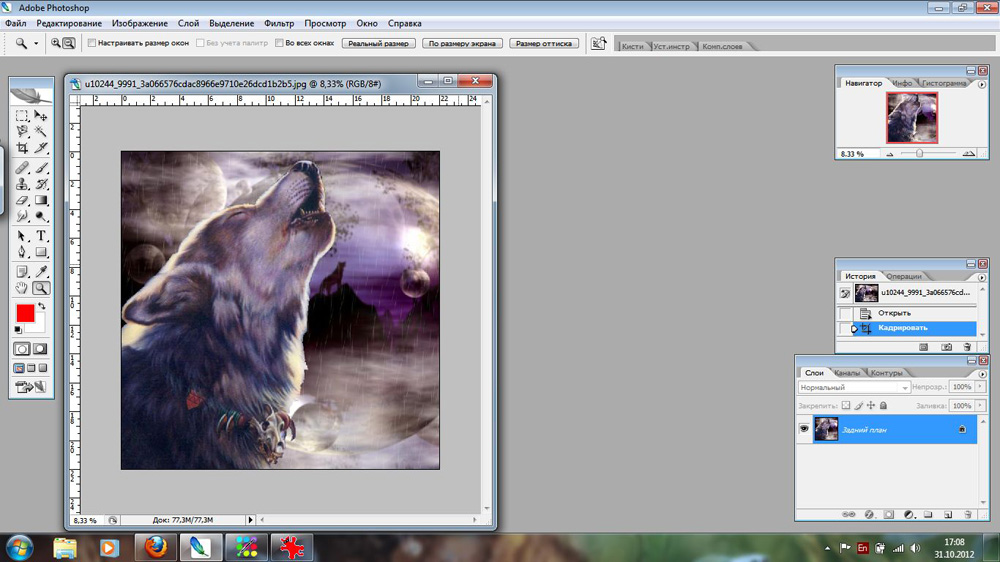Click the red foreground color swatch
1000x562 pixels.
pos(25,313)
